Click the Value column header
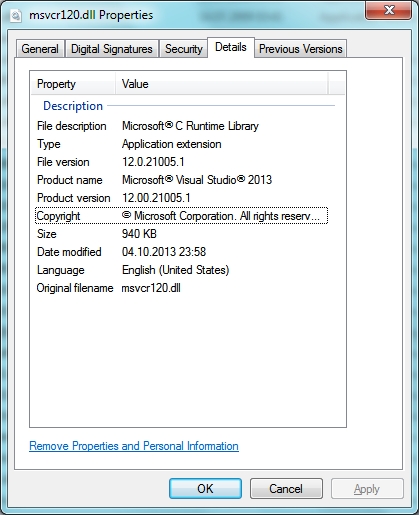The width and height of the screenshot is (419, 515). (221, 84)
